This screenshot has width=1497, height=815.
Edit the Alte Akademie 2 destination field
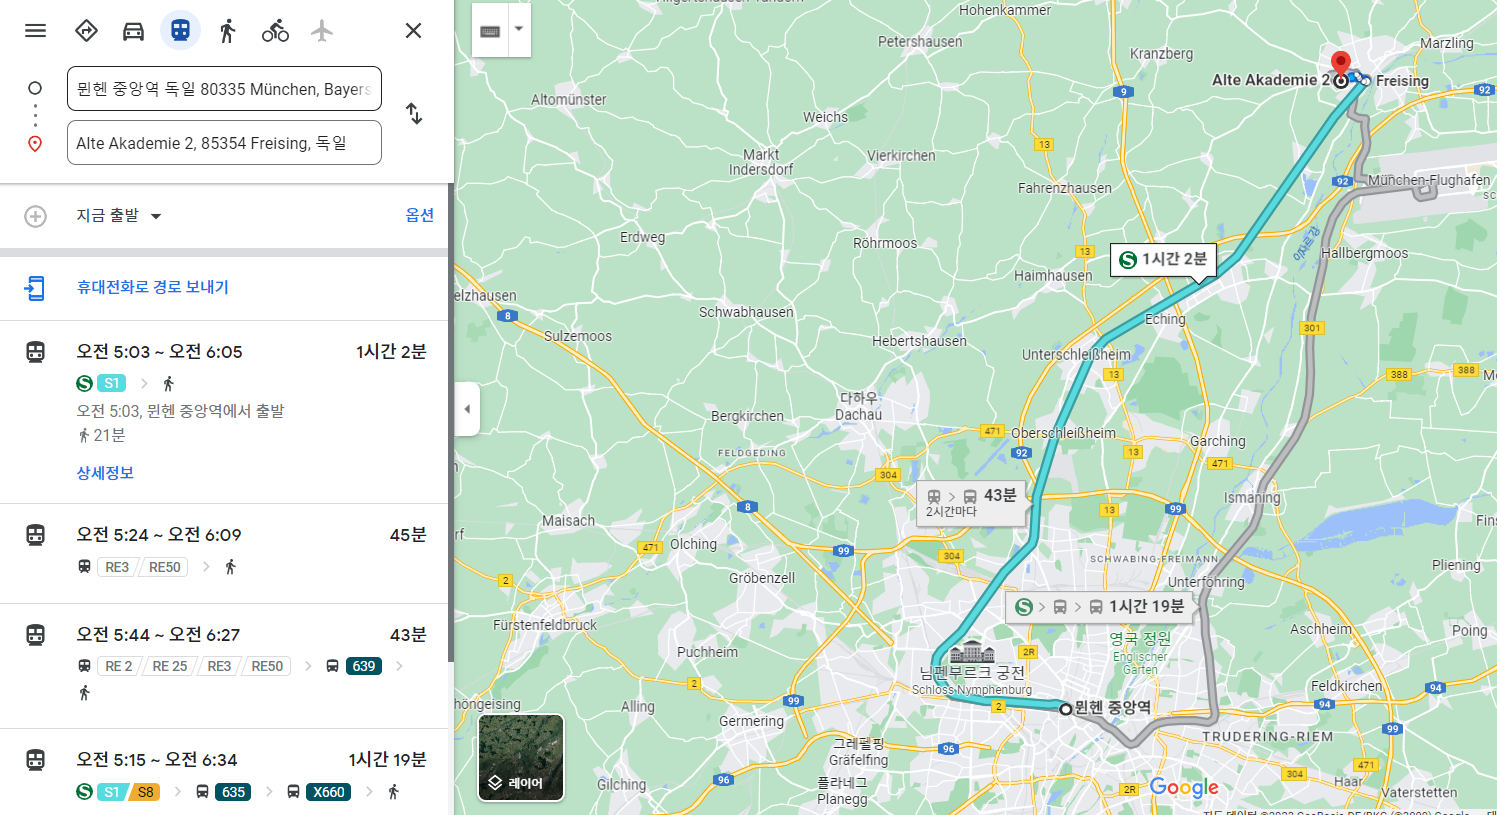tap(224, 143)
